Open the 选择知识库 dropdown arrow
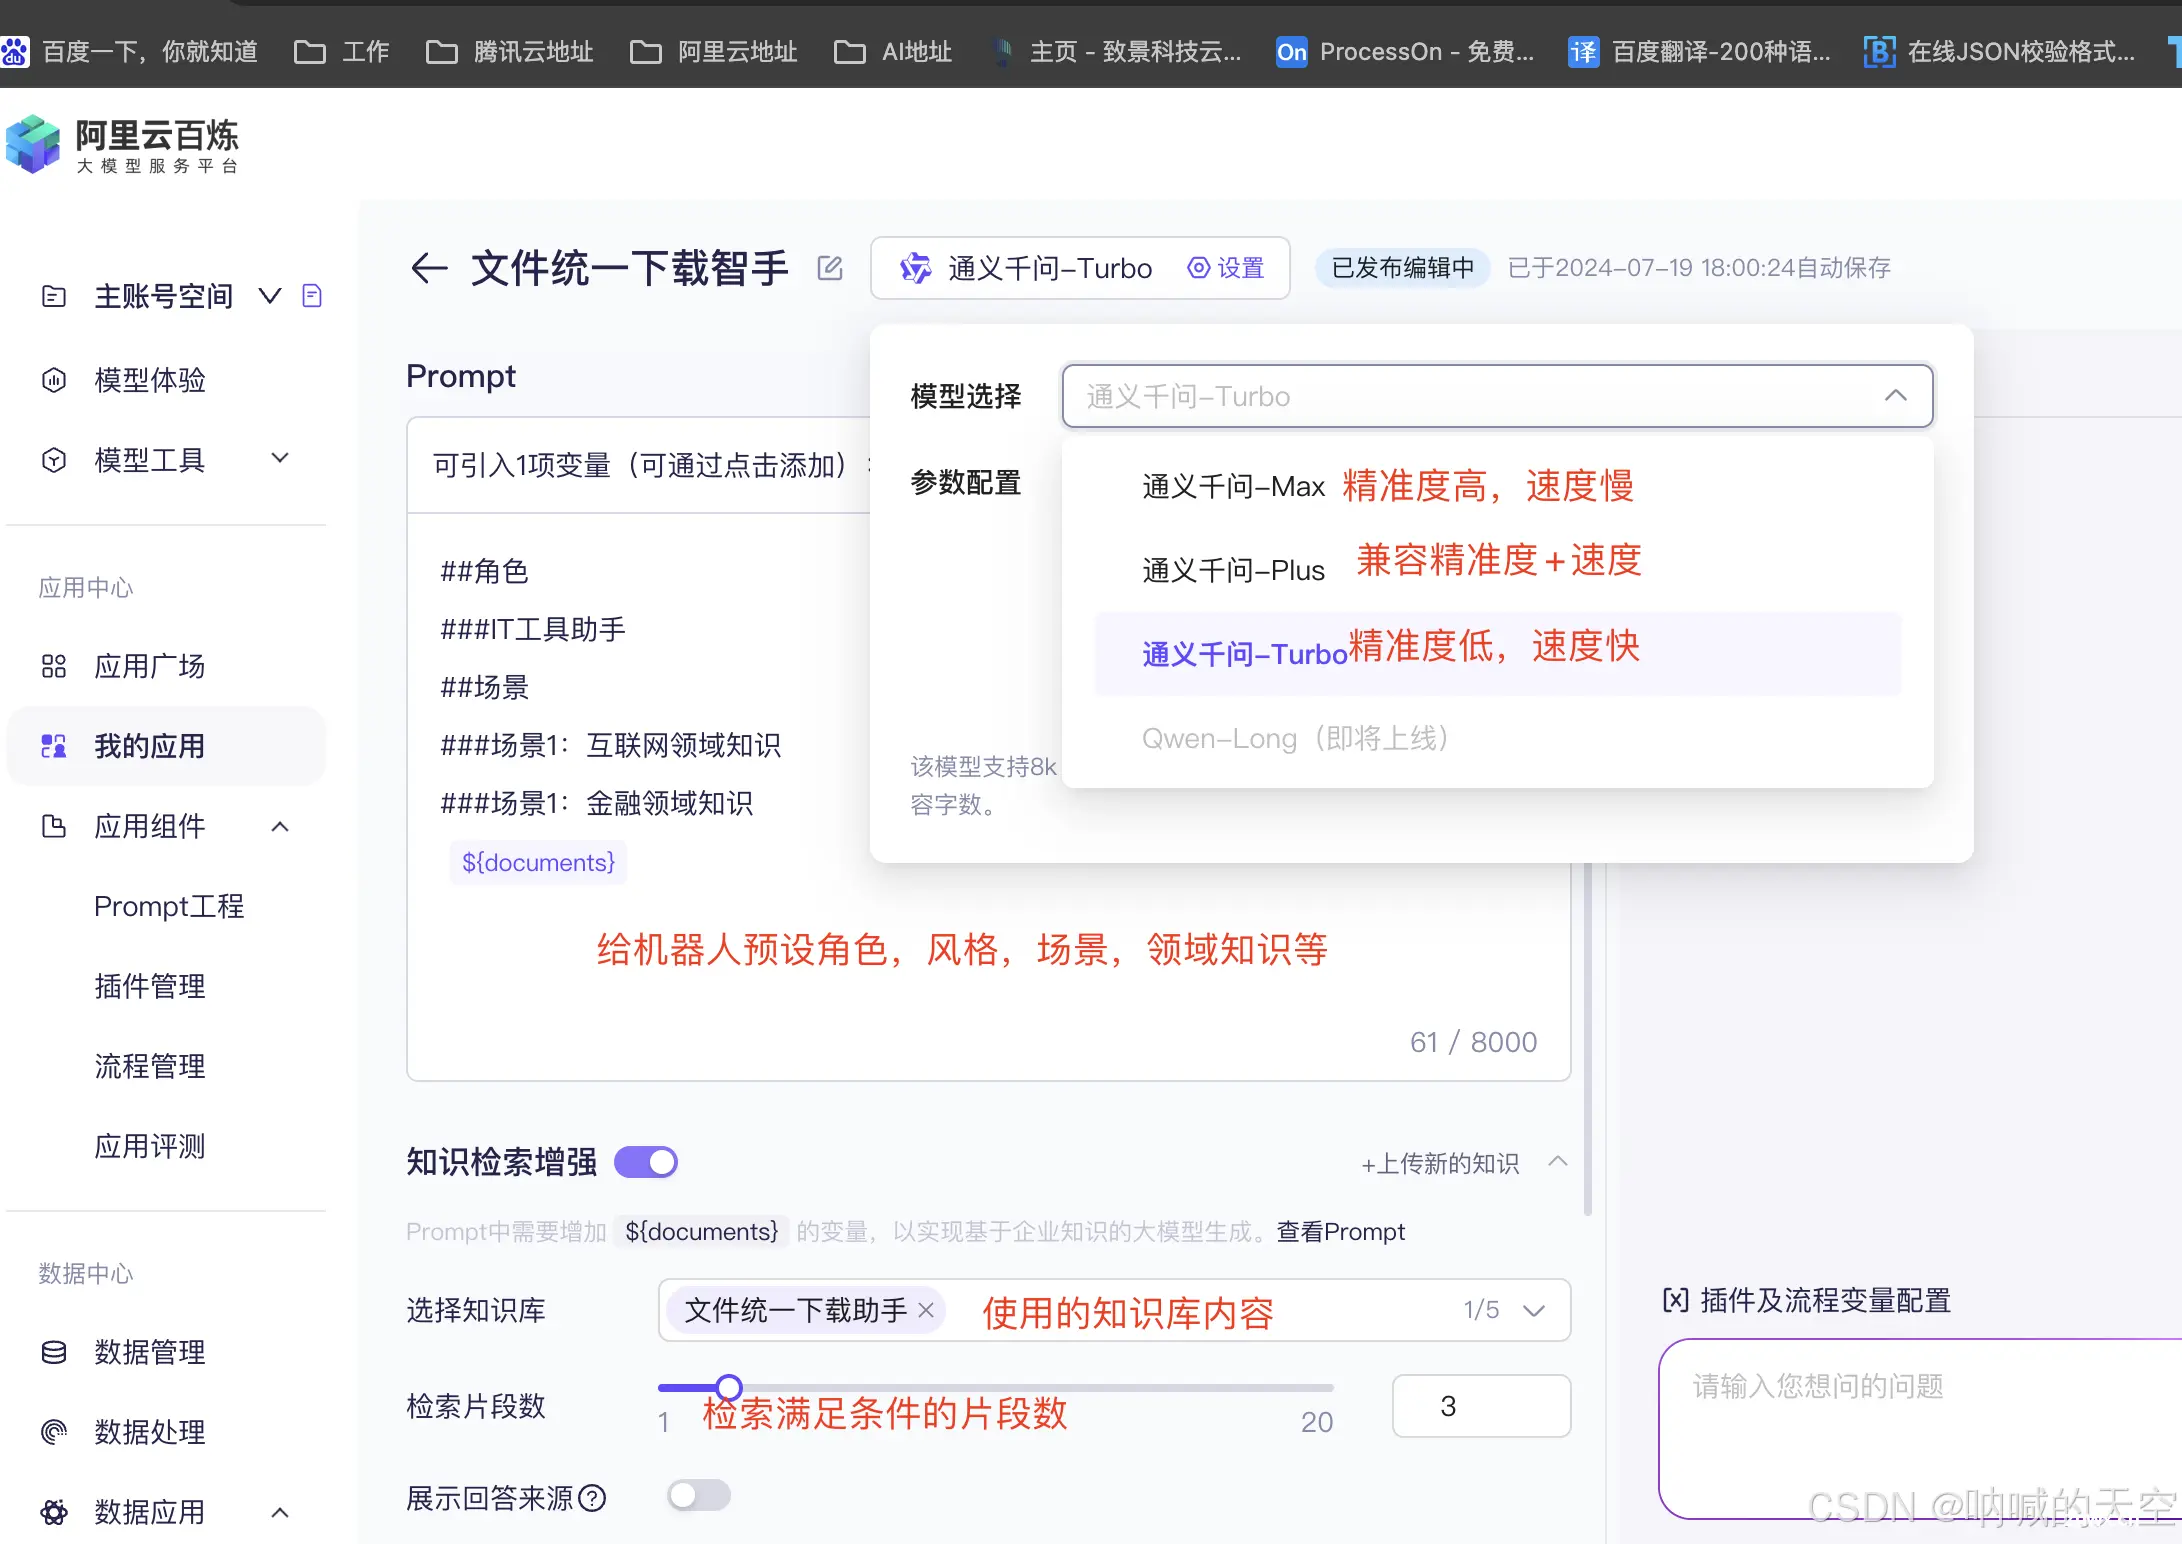 (1534, 1311)
